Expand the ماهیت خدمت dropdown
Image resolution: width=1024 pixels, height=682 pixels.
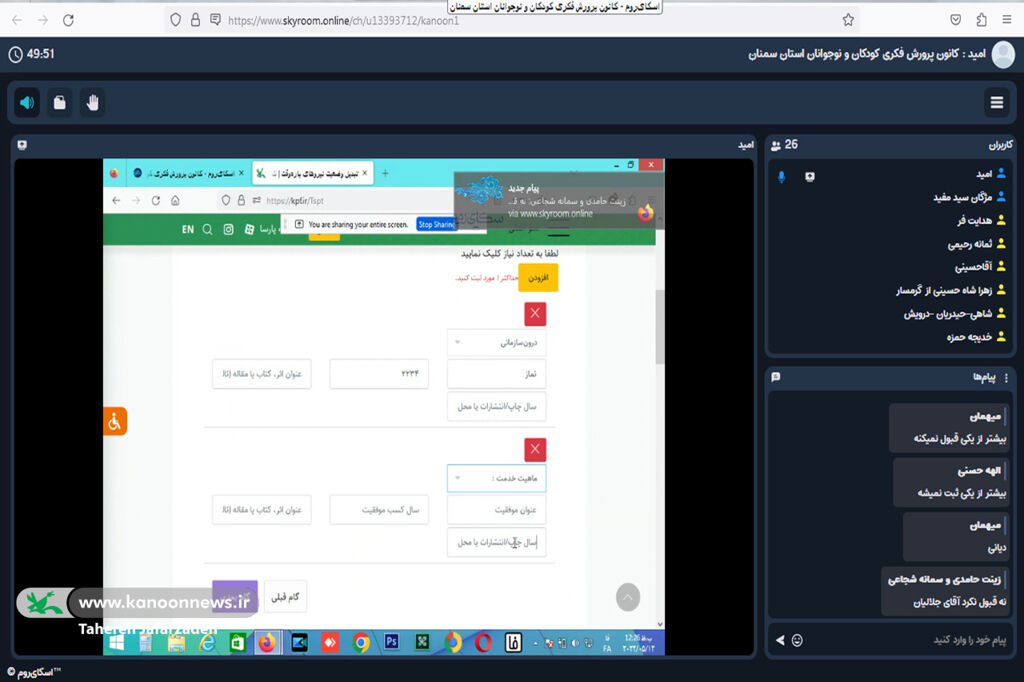pos(496,478)
